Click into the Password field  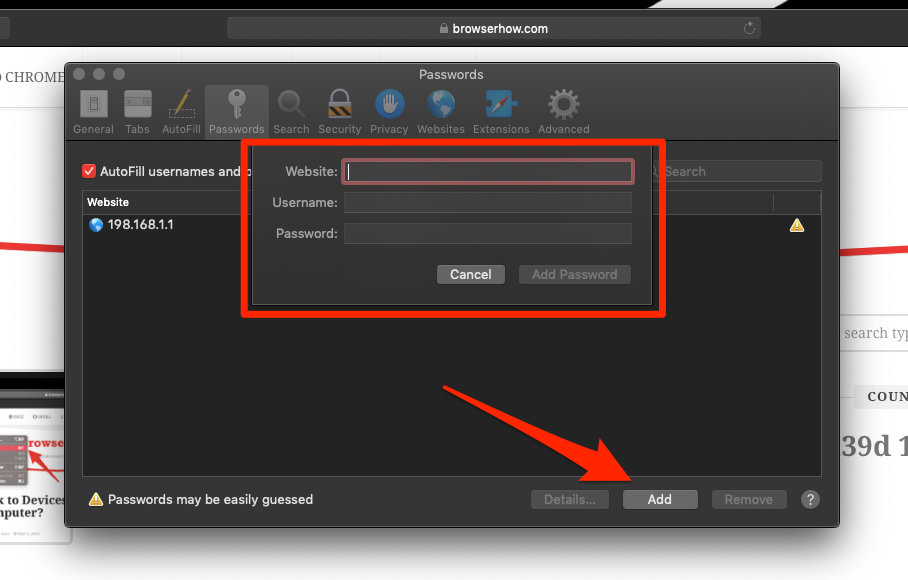click(488, 234)
